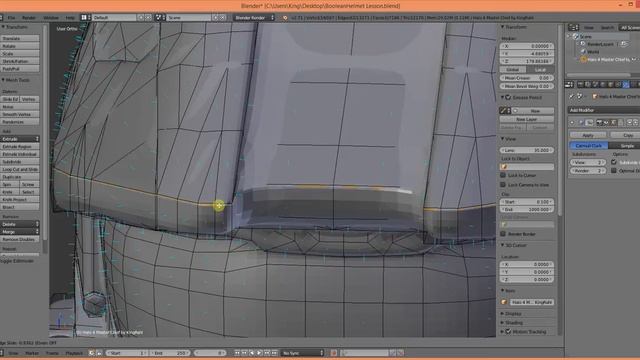Viewport: 640px width, 360px height.
Task: Click the Outliner editor type icon
Action: coord(573,27)
